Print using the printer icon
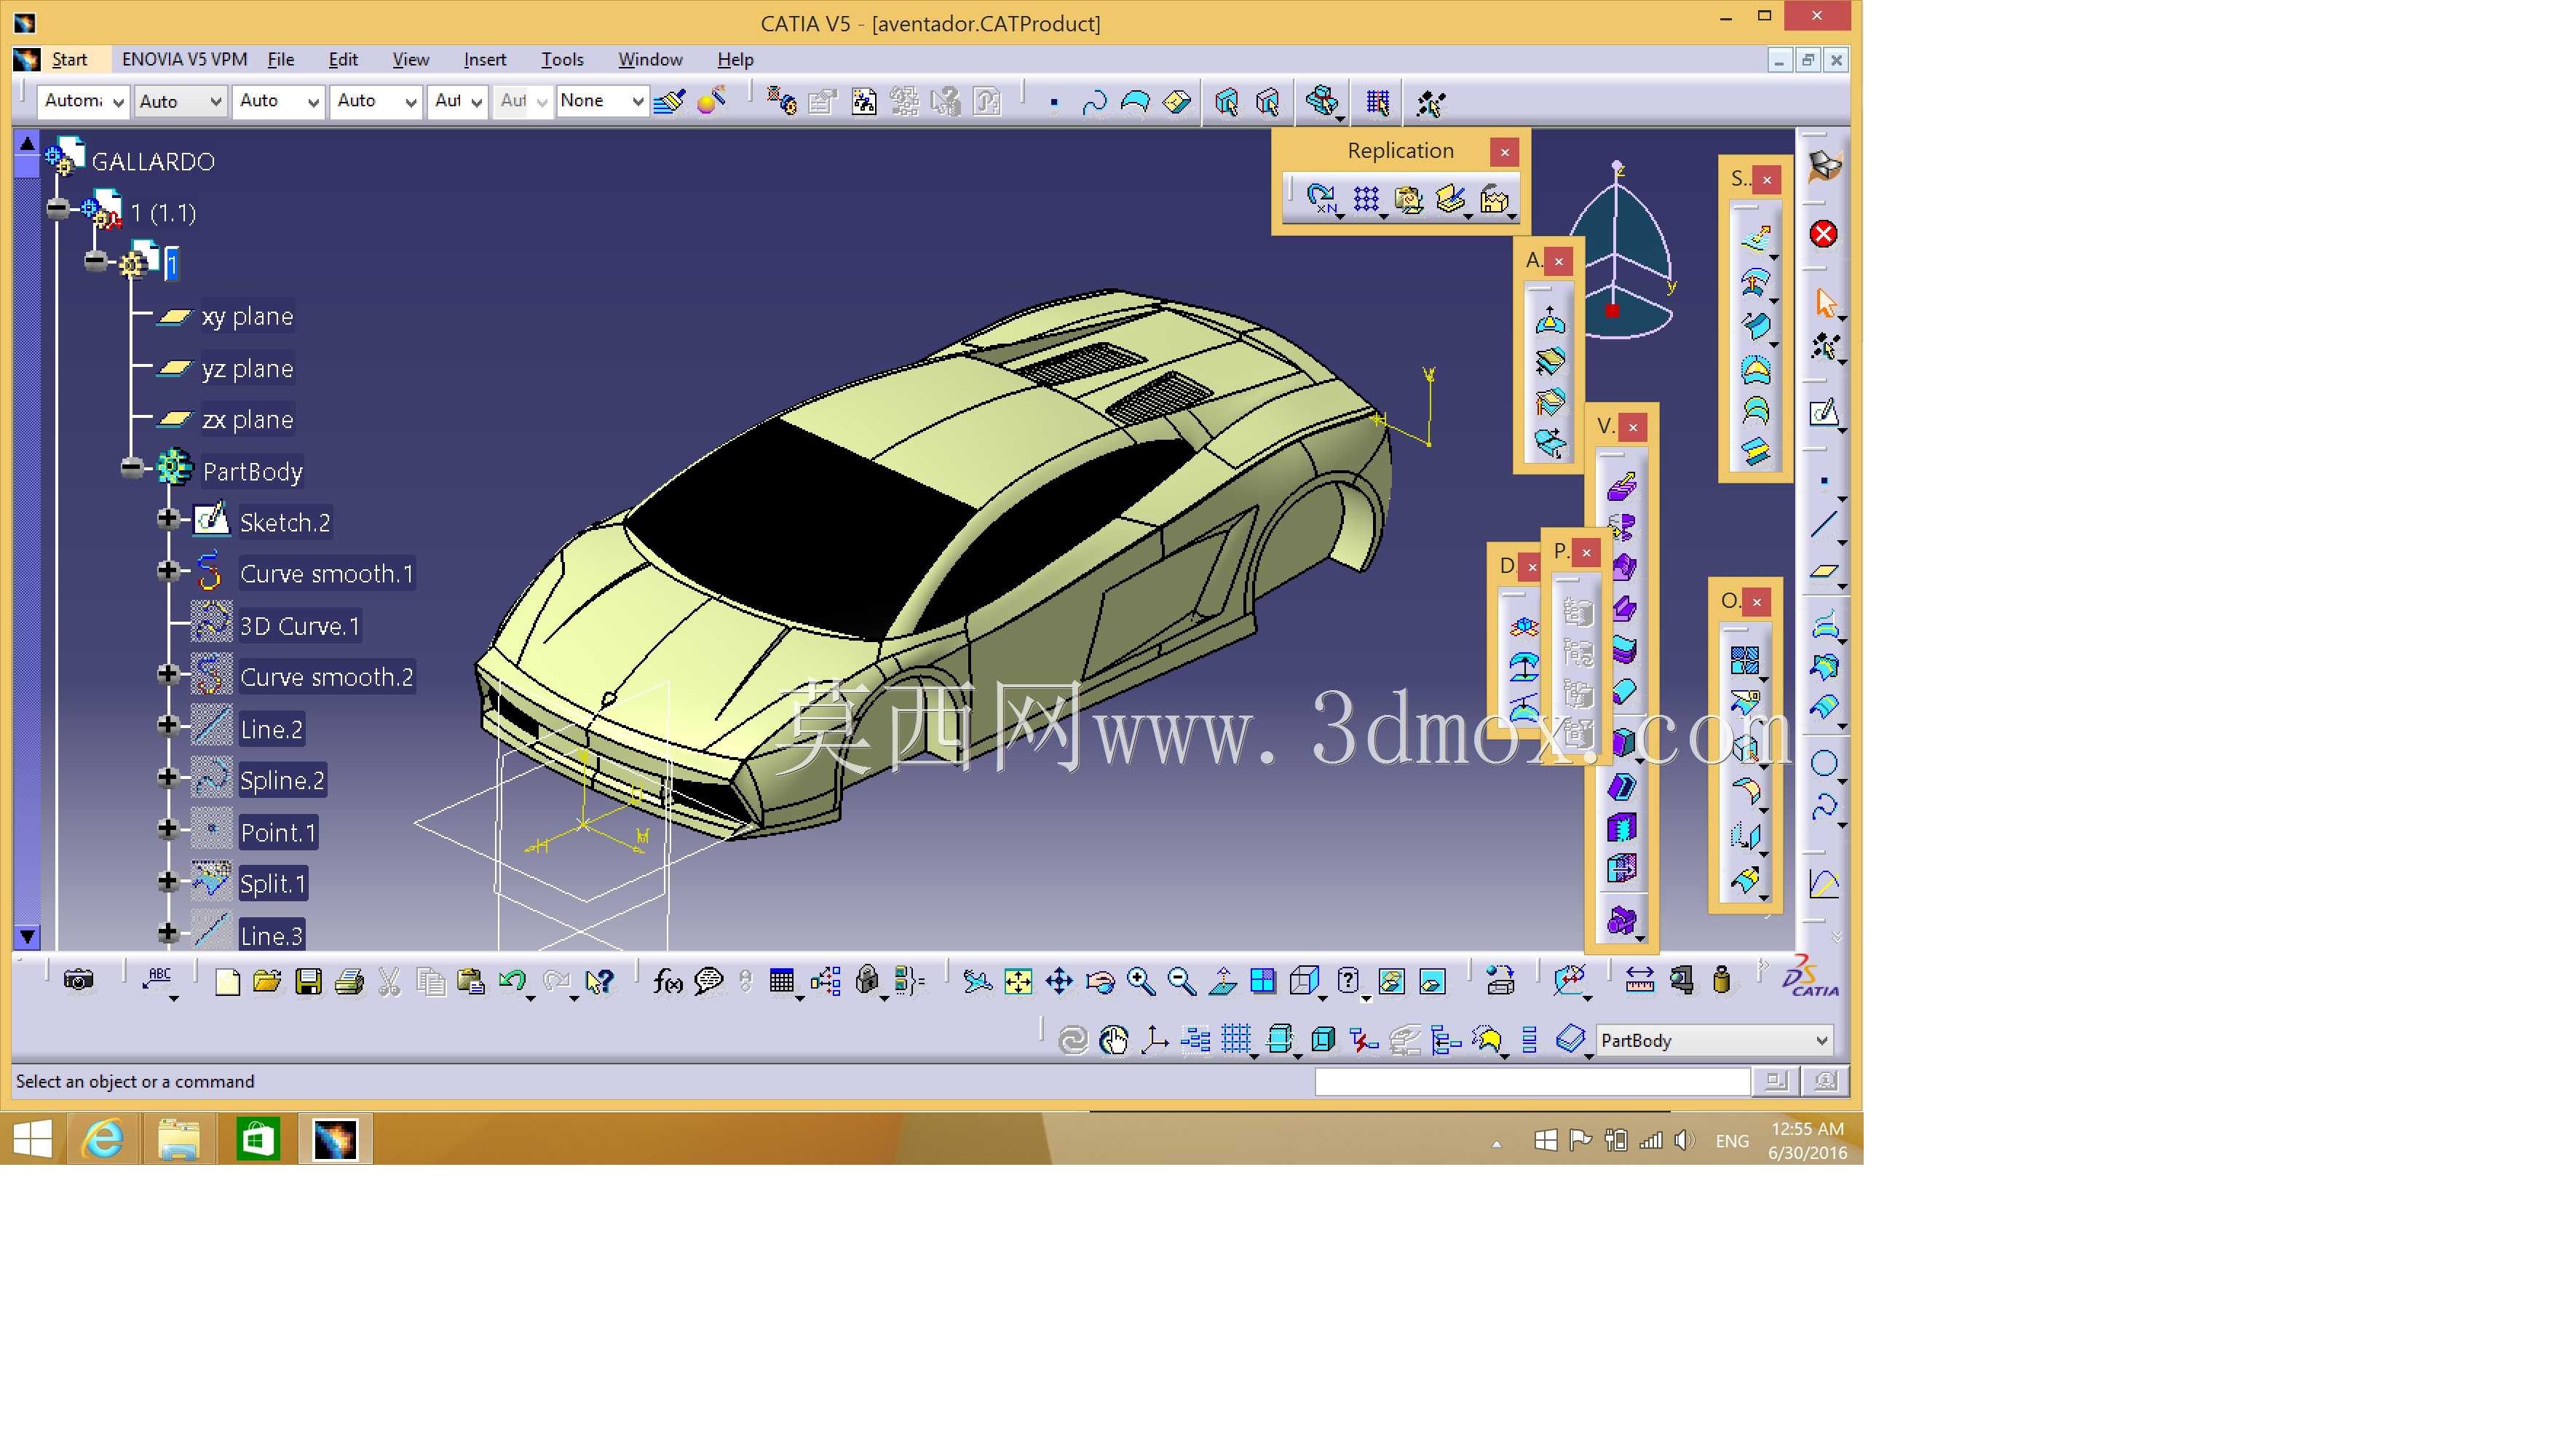 pyautogui.click(x=349, y=981)
